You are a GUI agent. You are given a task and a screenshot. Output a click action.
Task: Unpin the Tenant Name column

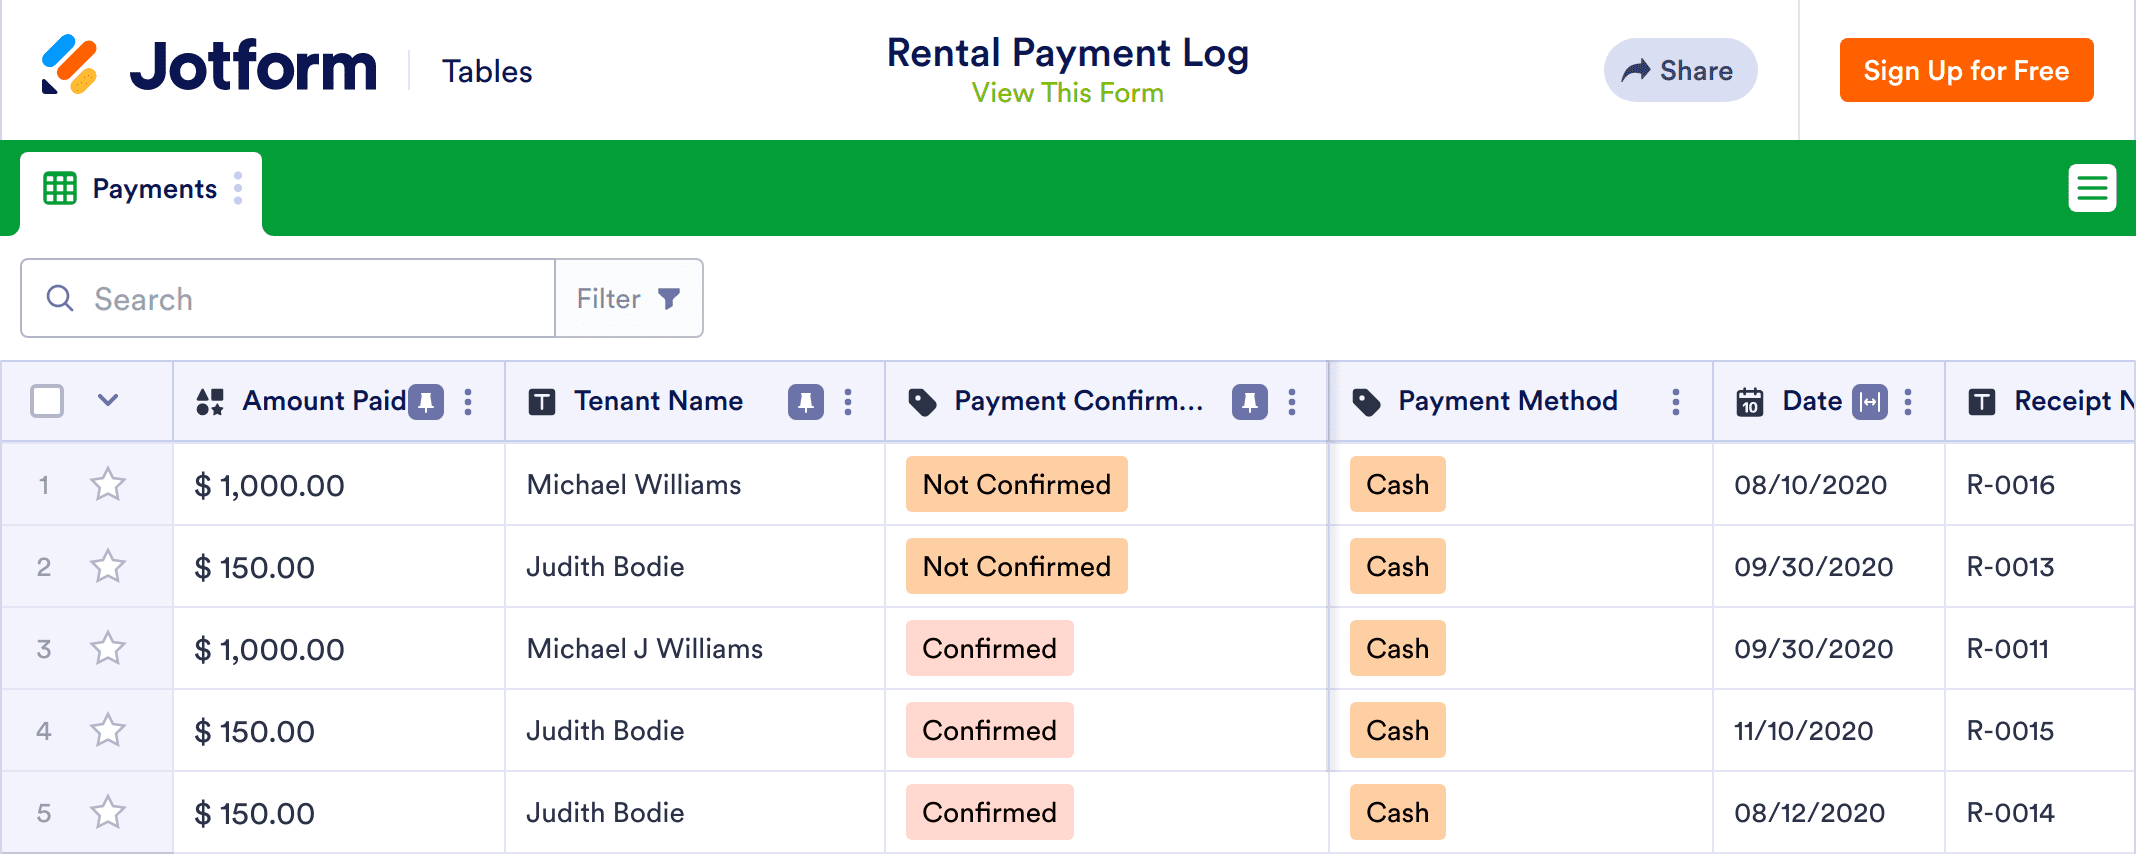click(805, 402)
